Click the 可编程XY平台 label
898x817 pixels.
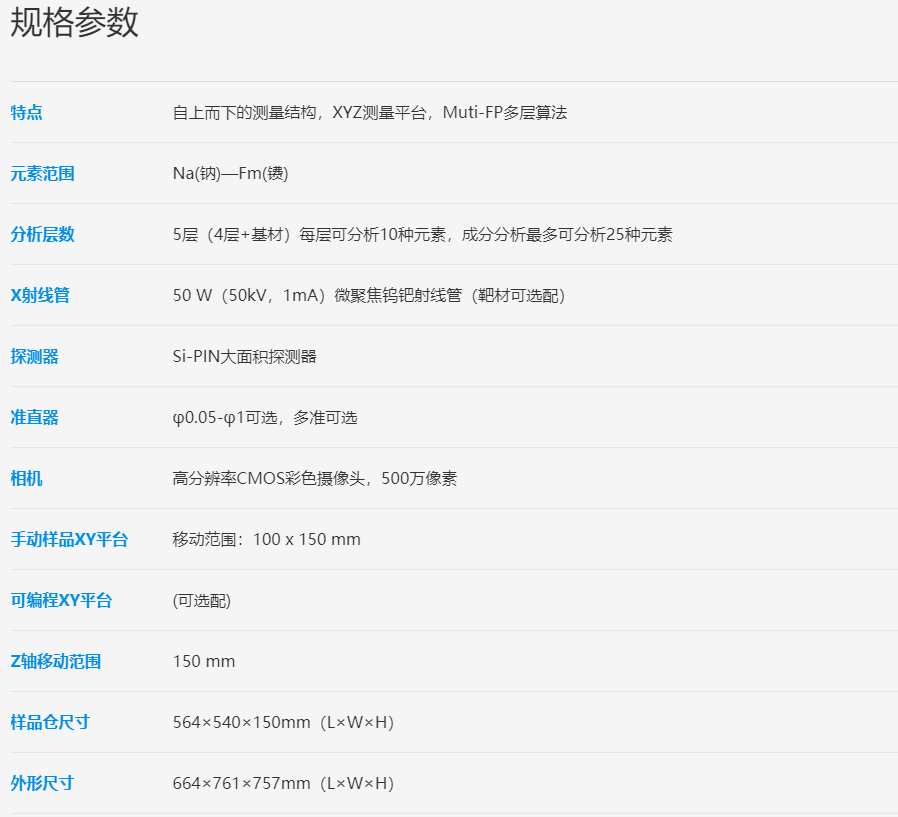click(61, 601)
